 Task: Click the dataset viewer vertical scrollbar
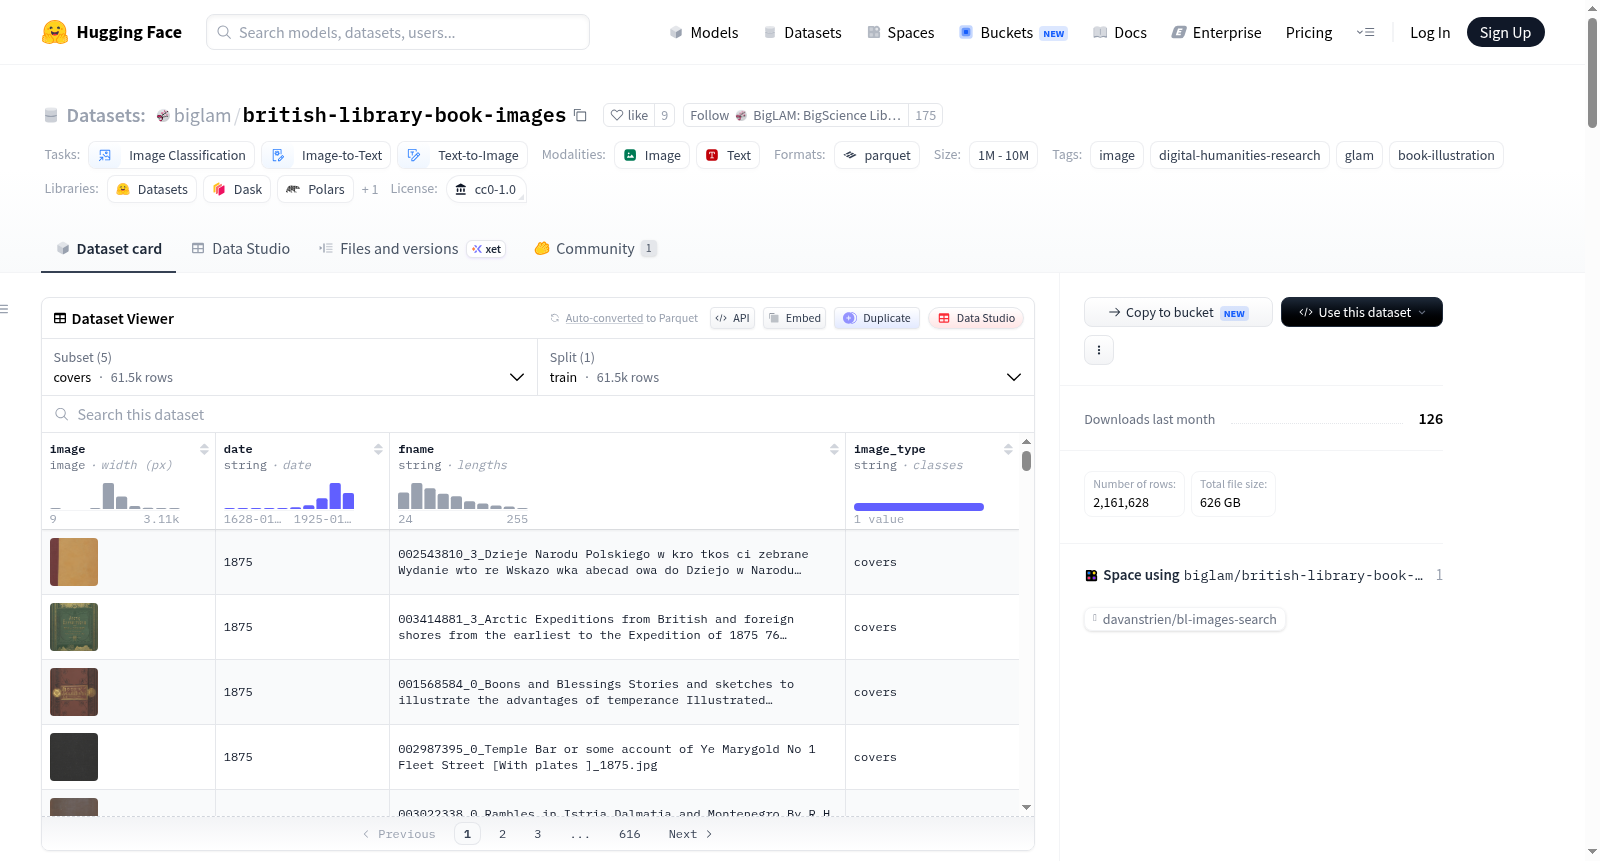[x=1026, y=461]
